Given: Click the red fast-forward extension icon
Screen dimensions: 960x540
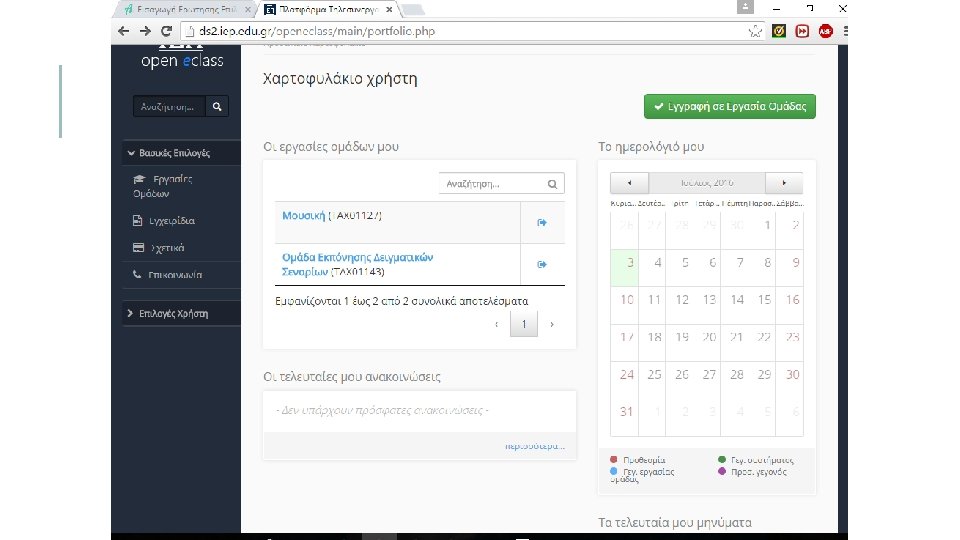Looking at the screenshot, I should (802, 31).
